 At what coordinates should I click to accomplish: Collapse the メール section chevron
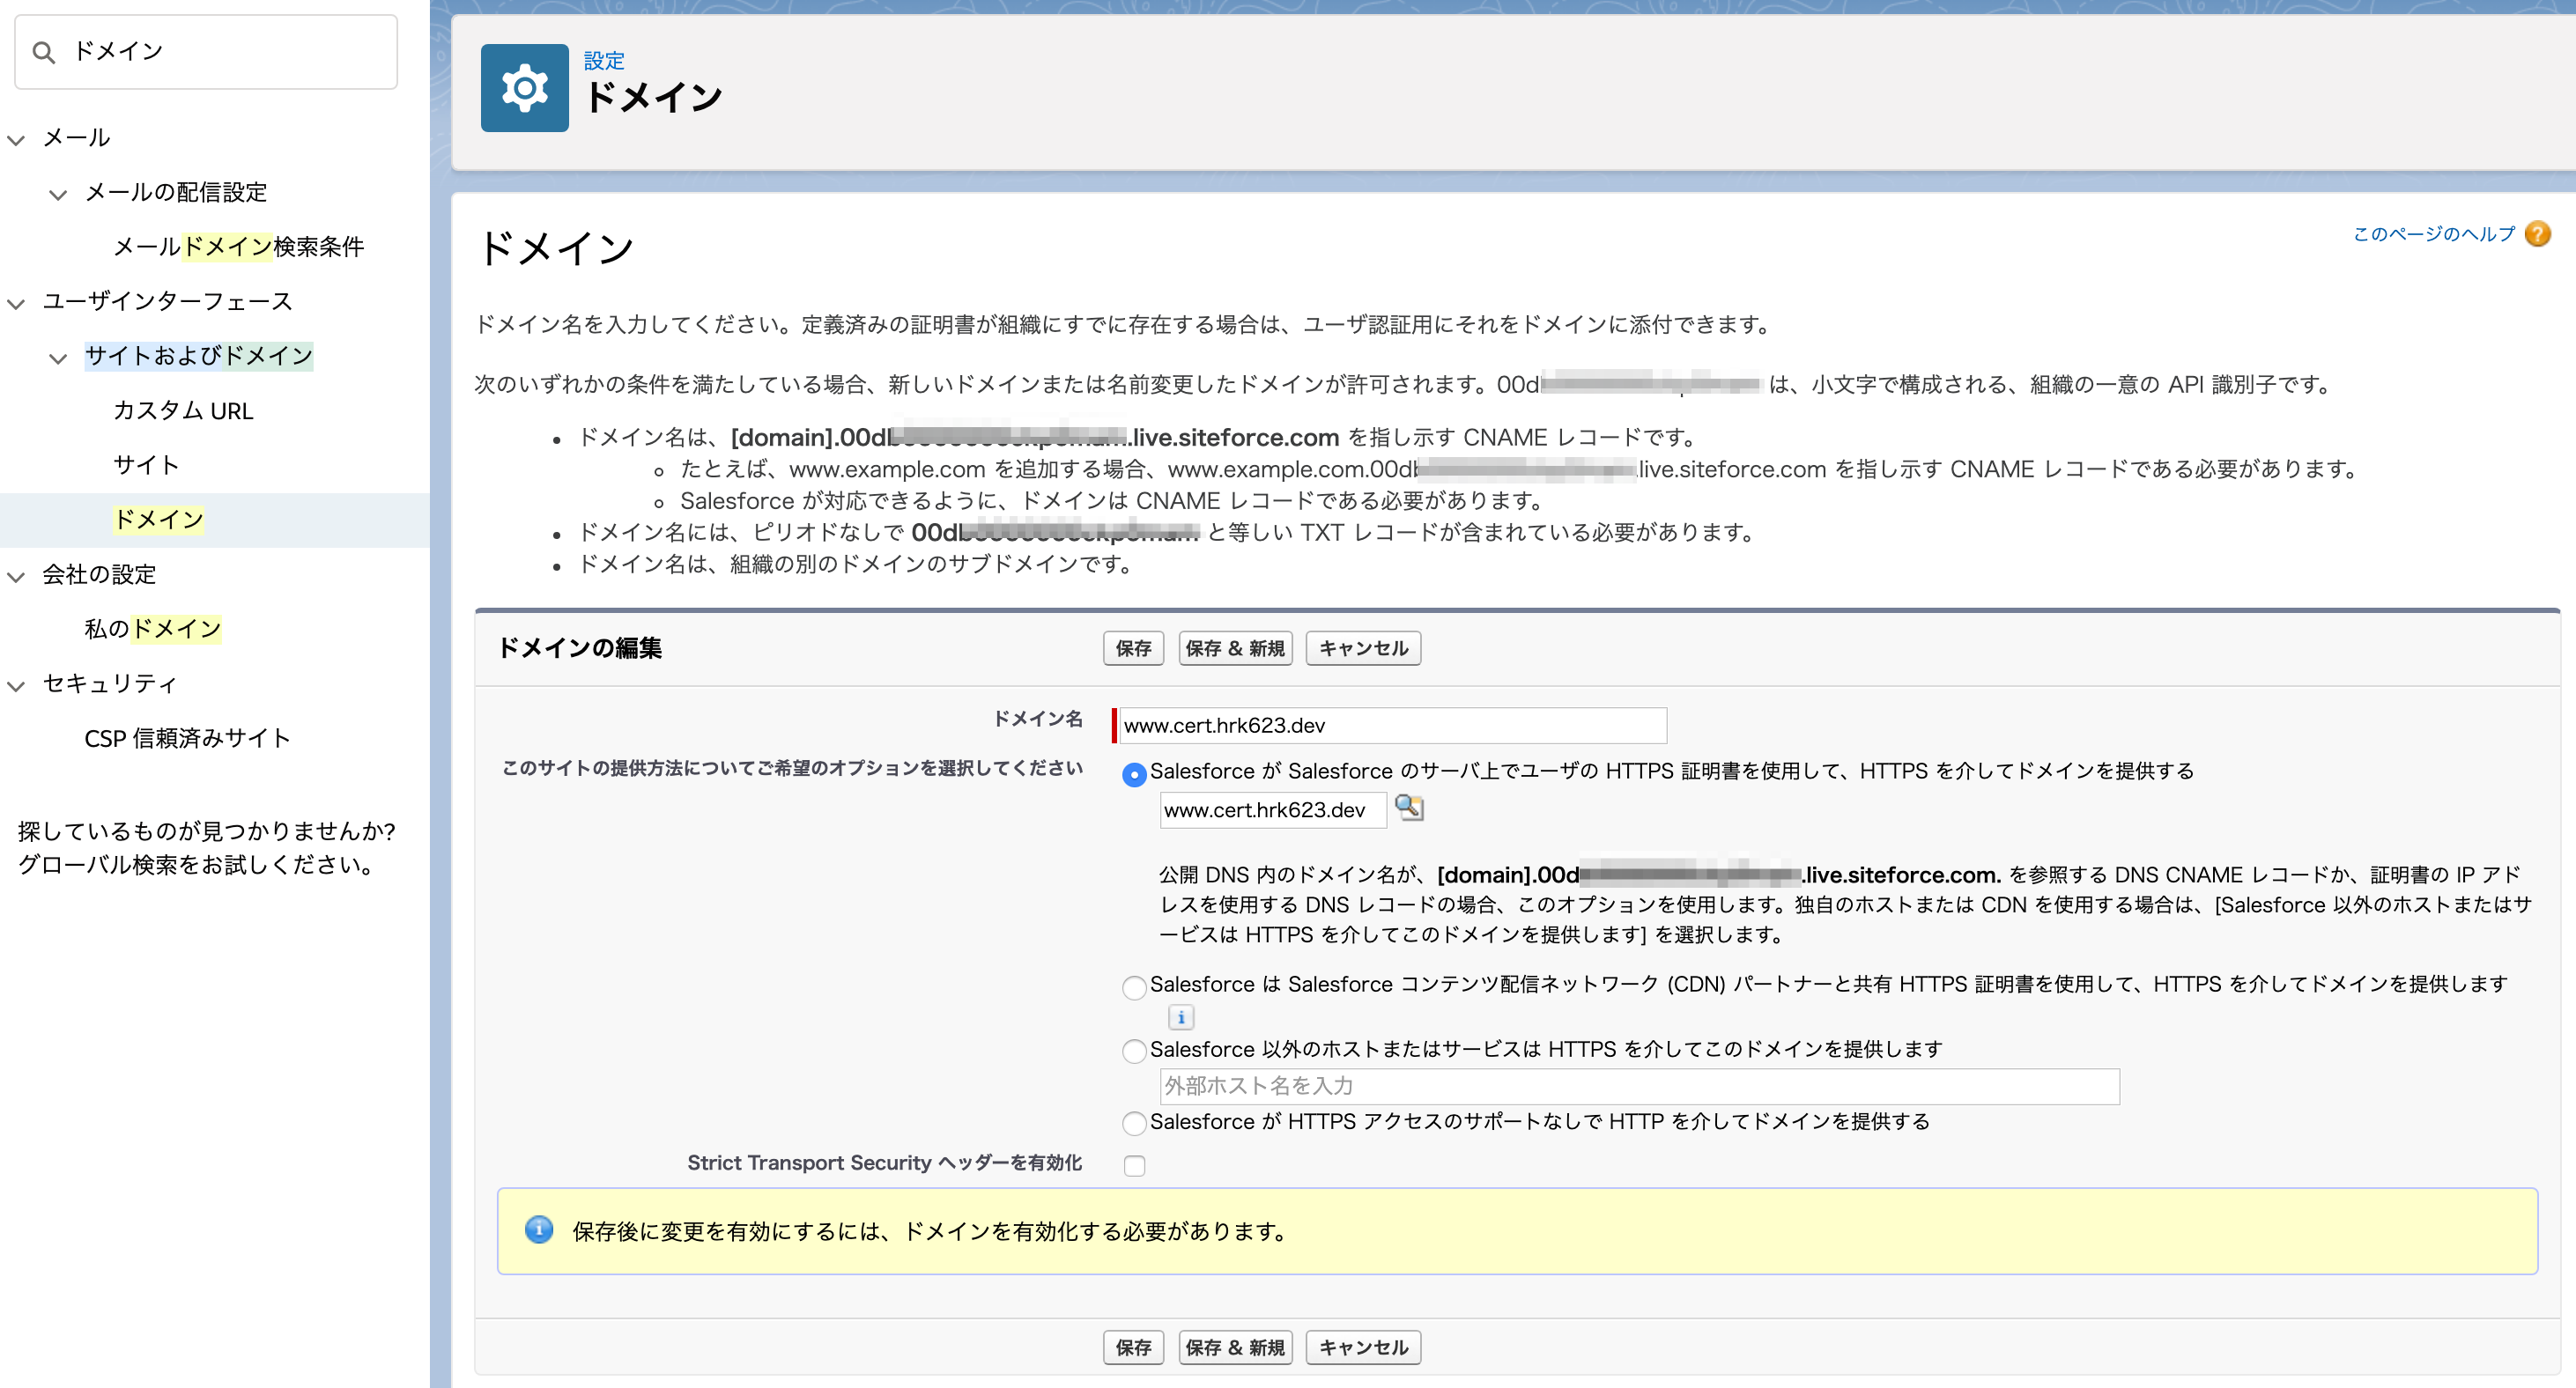coord(16,139)
